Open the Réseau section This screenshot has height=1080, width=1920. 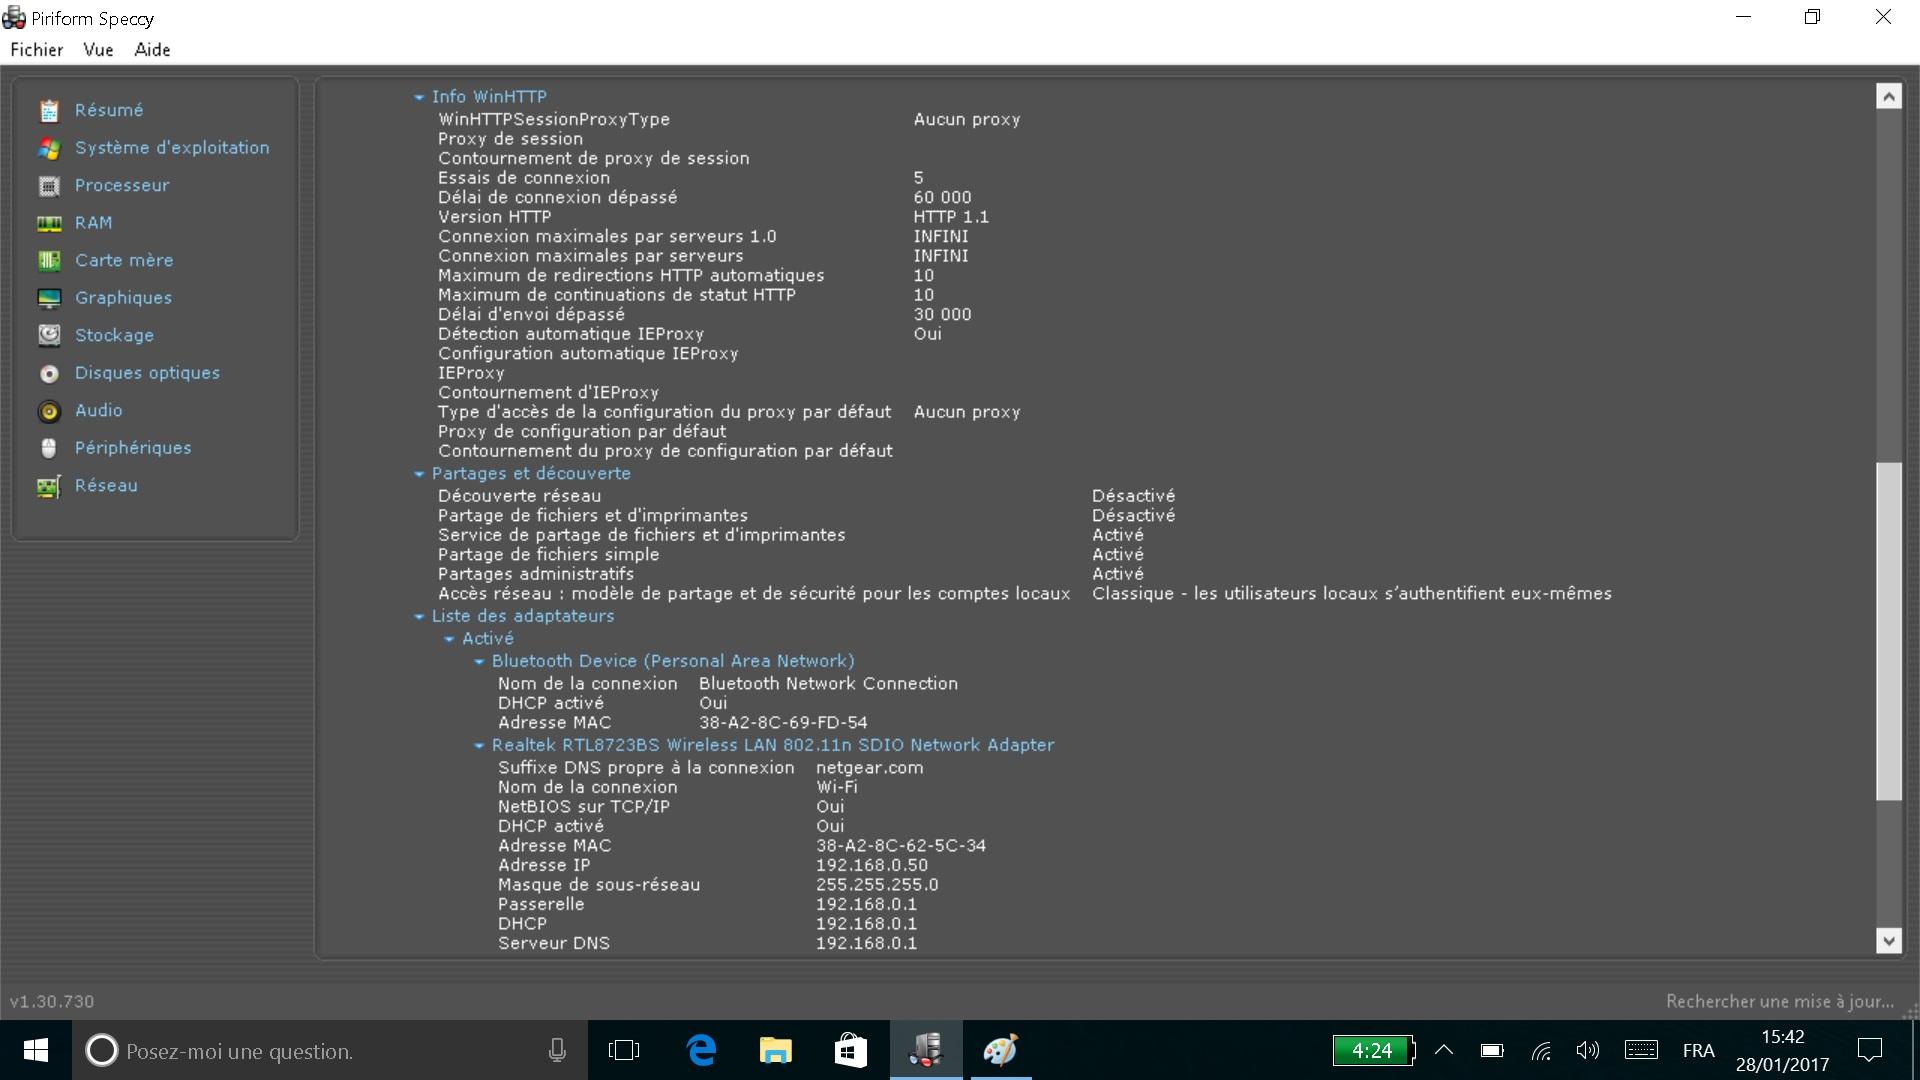[106, 486]
